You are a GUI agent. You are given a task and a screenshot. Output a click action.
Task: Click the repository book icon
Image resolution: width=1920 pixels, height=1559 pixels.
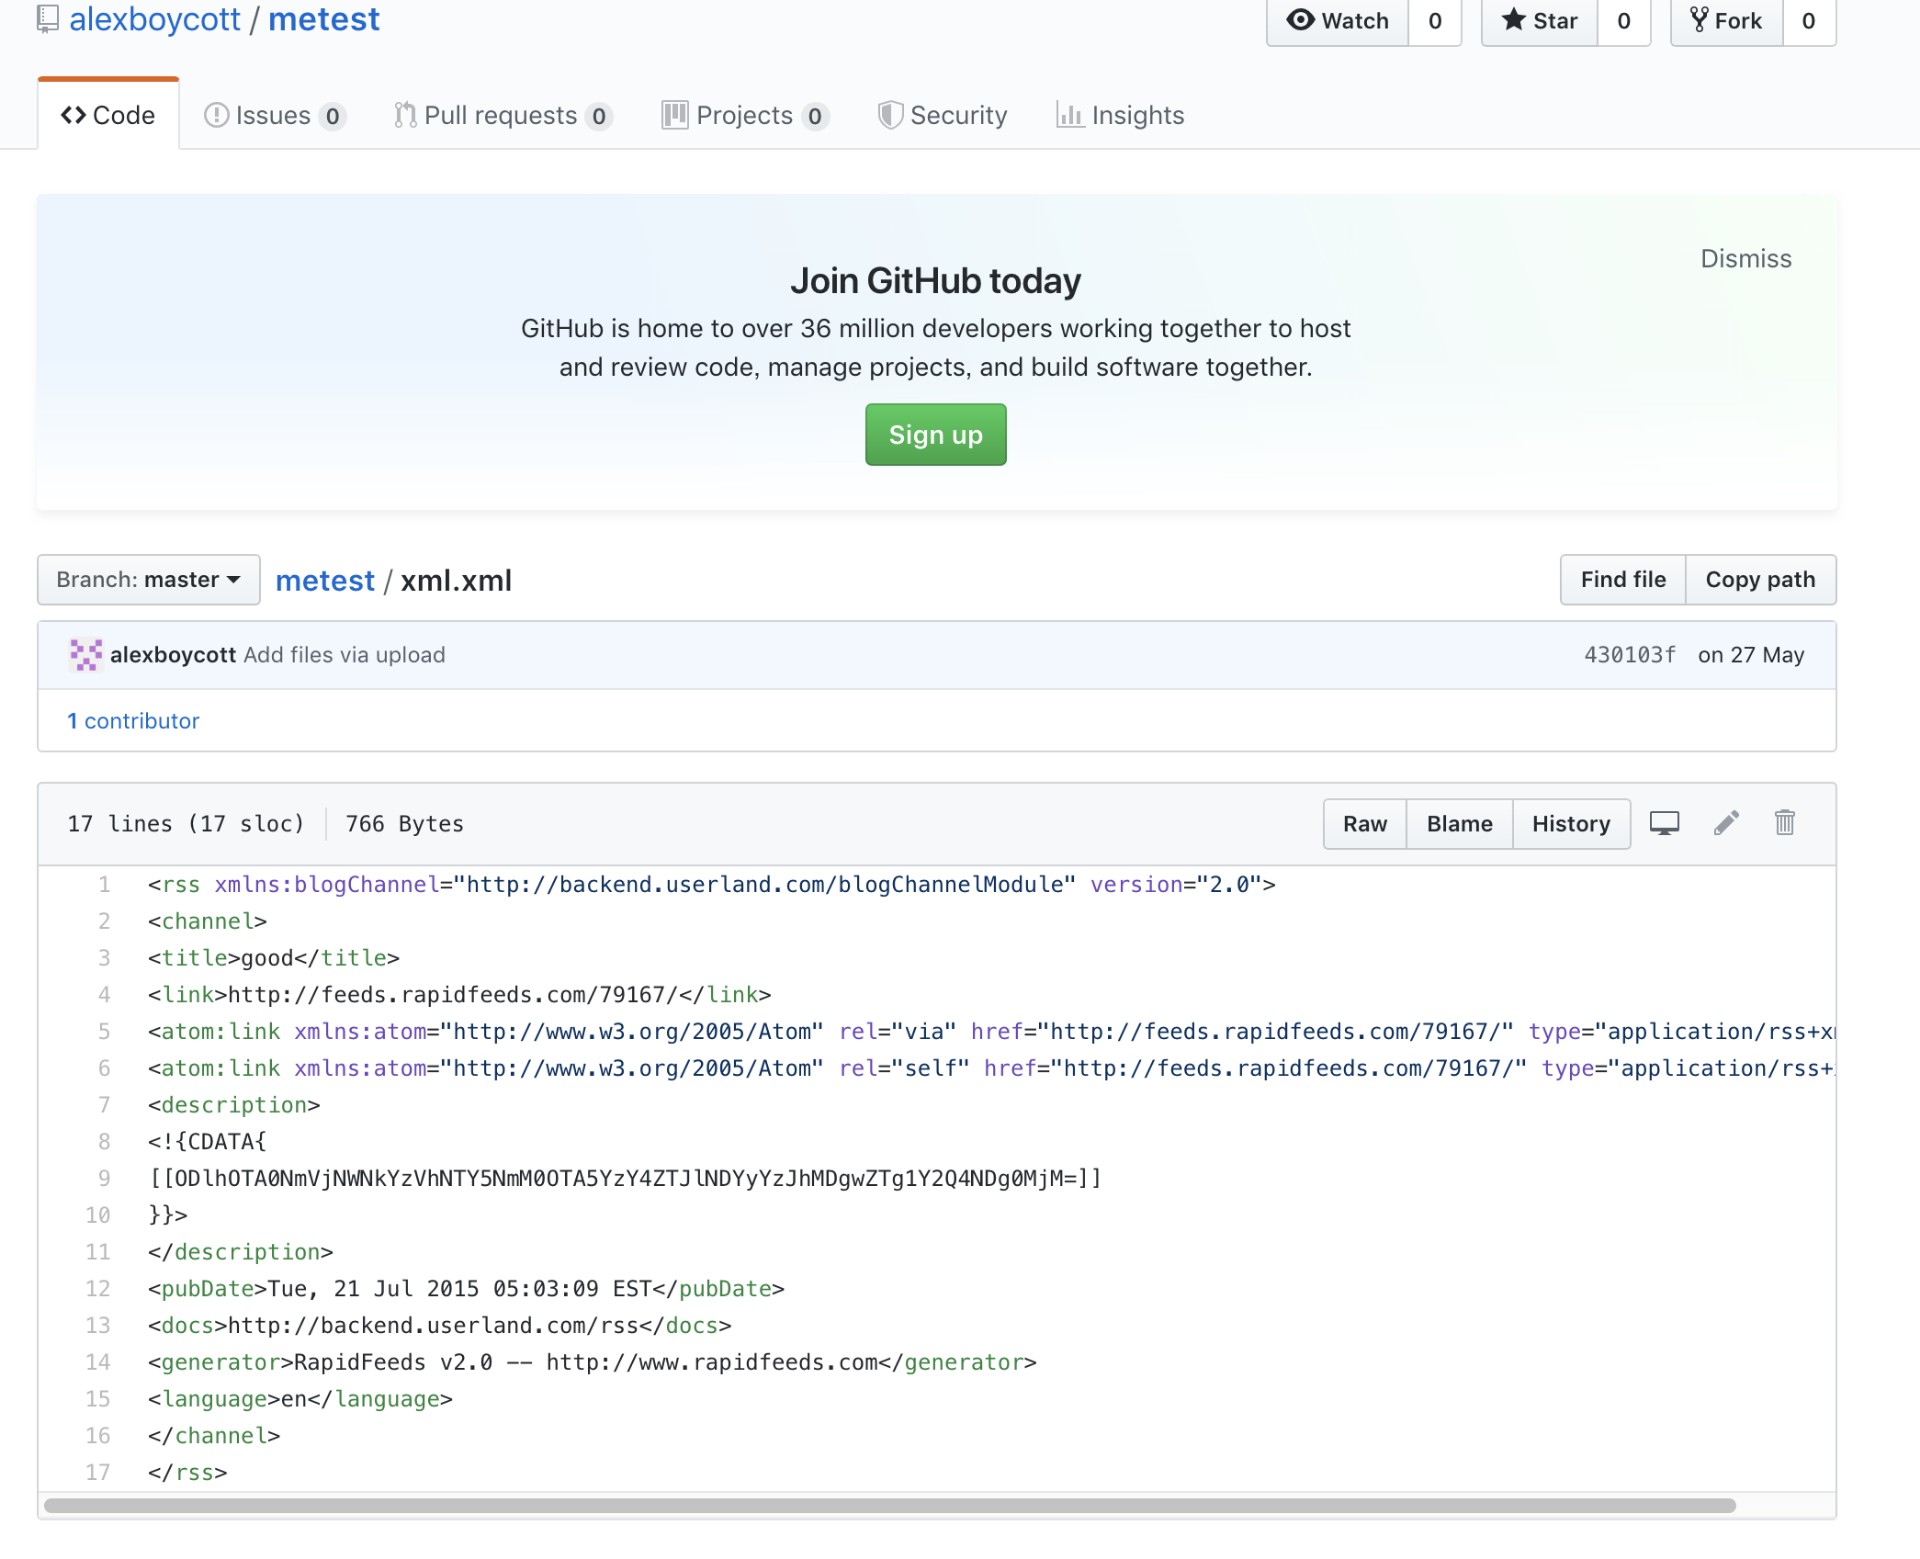click(x=47, y=19)
